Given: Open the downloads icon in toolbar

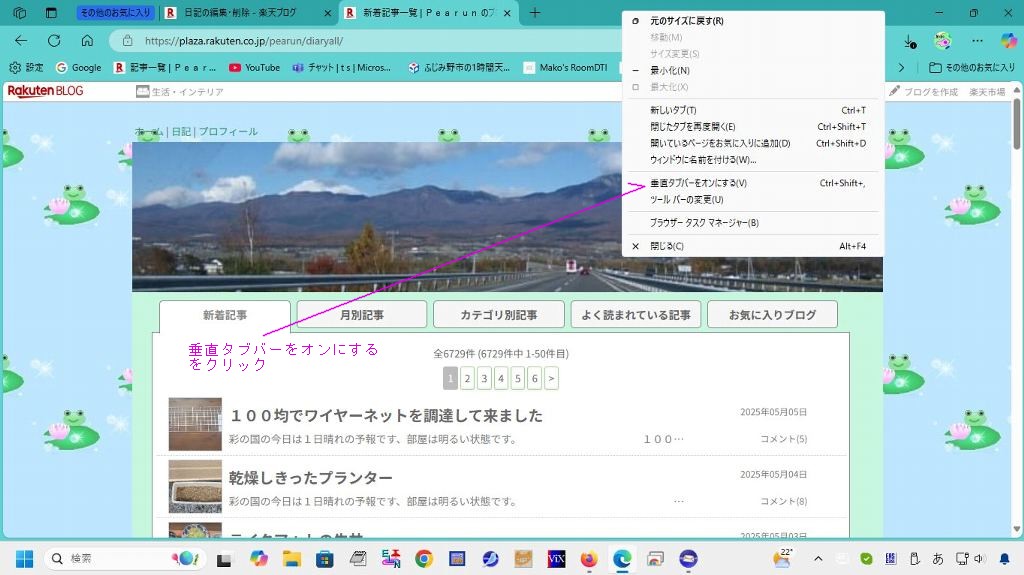Looking at the screenshot, I should (x=909, y=41).
